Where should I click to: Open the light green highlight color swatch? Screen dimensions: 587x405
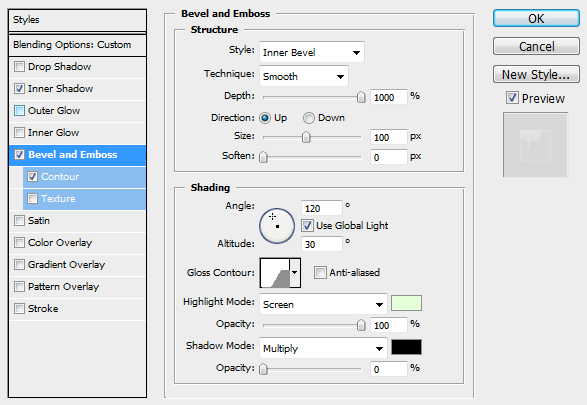[x=406, y=303]
